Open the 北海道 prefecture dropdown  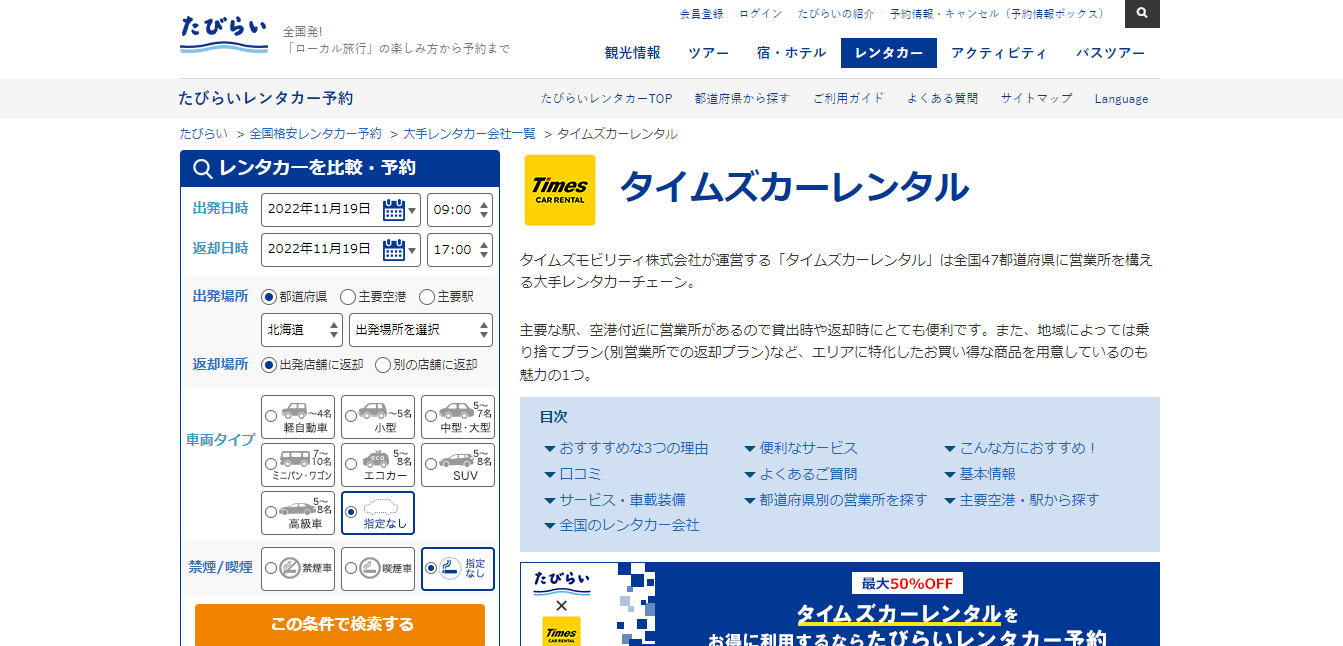pyautogui.click(x=302, y=330)
